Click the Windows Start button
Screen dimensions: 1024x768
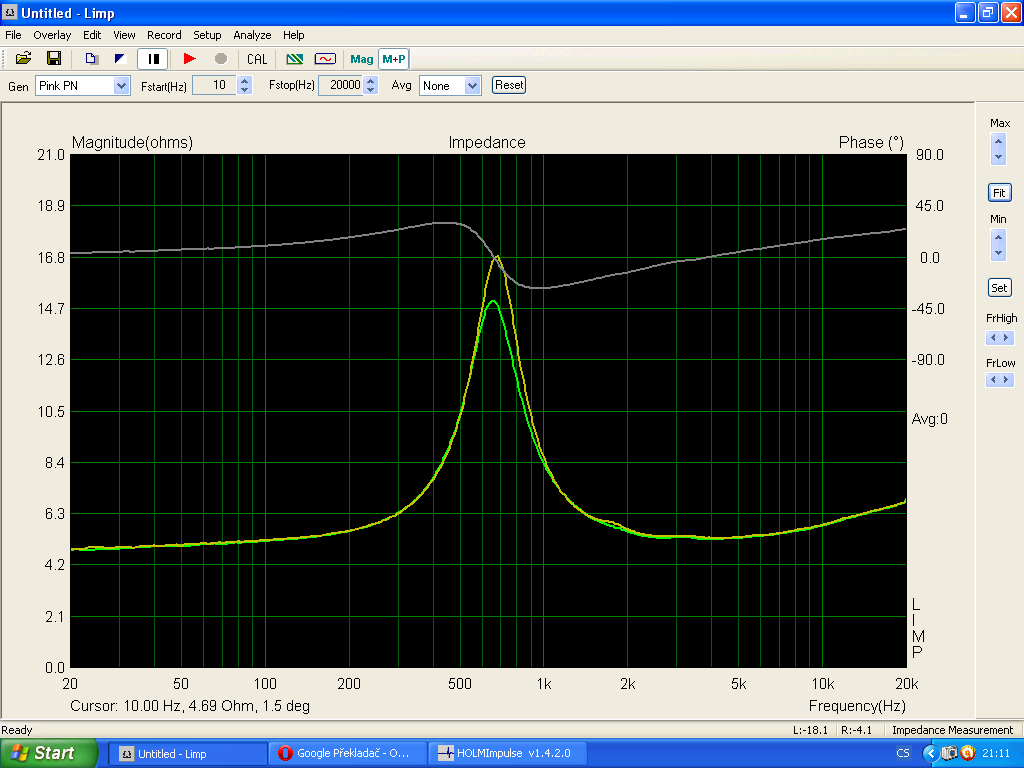(x=48, y=753)
